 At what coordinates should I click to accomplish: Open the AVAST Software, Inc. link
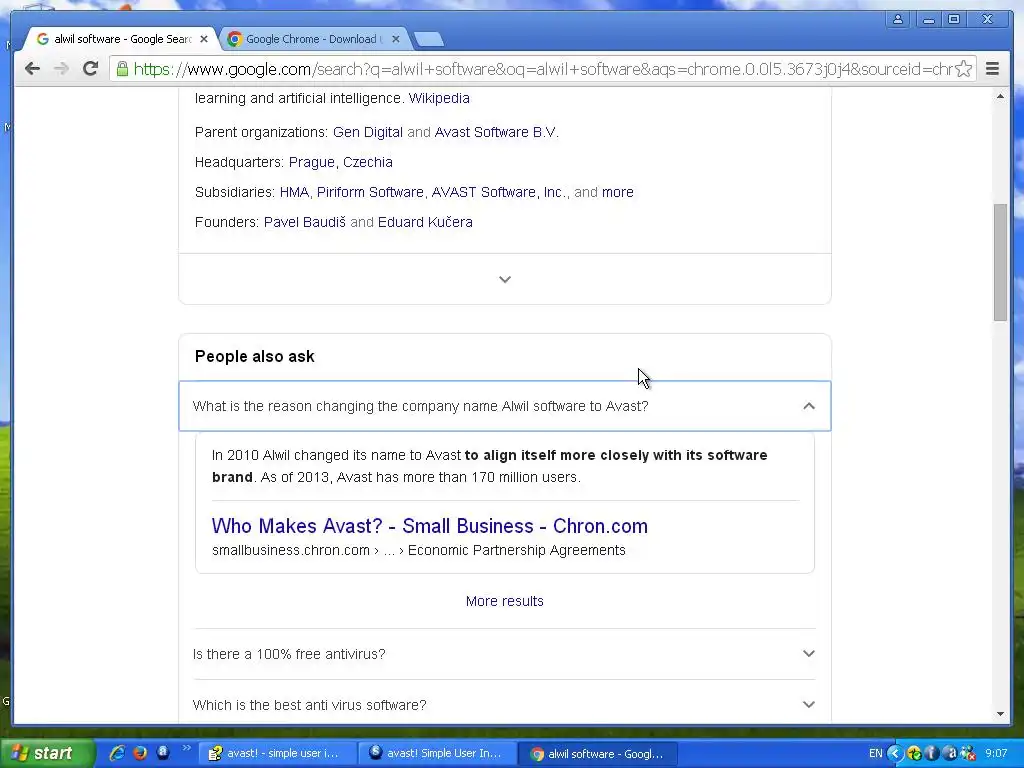click(x=499, y=192)
